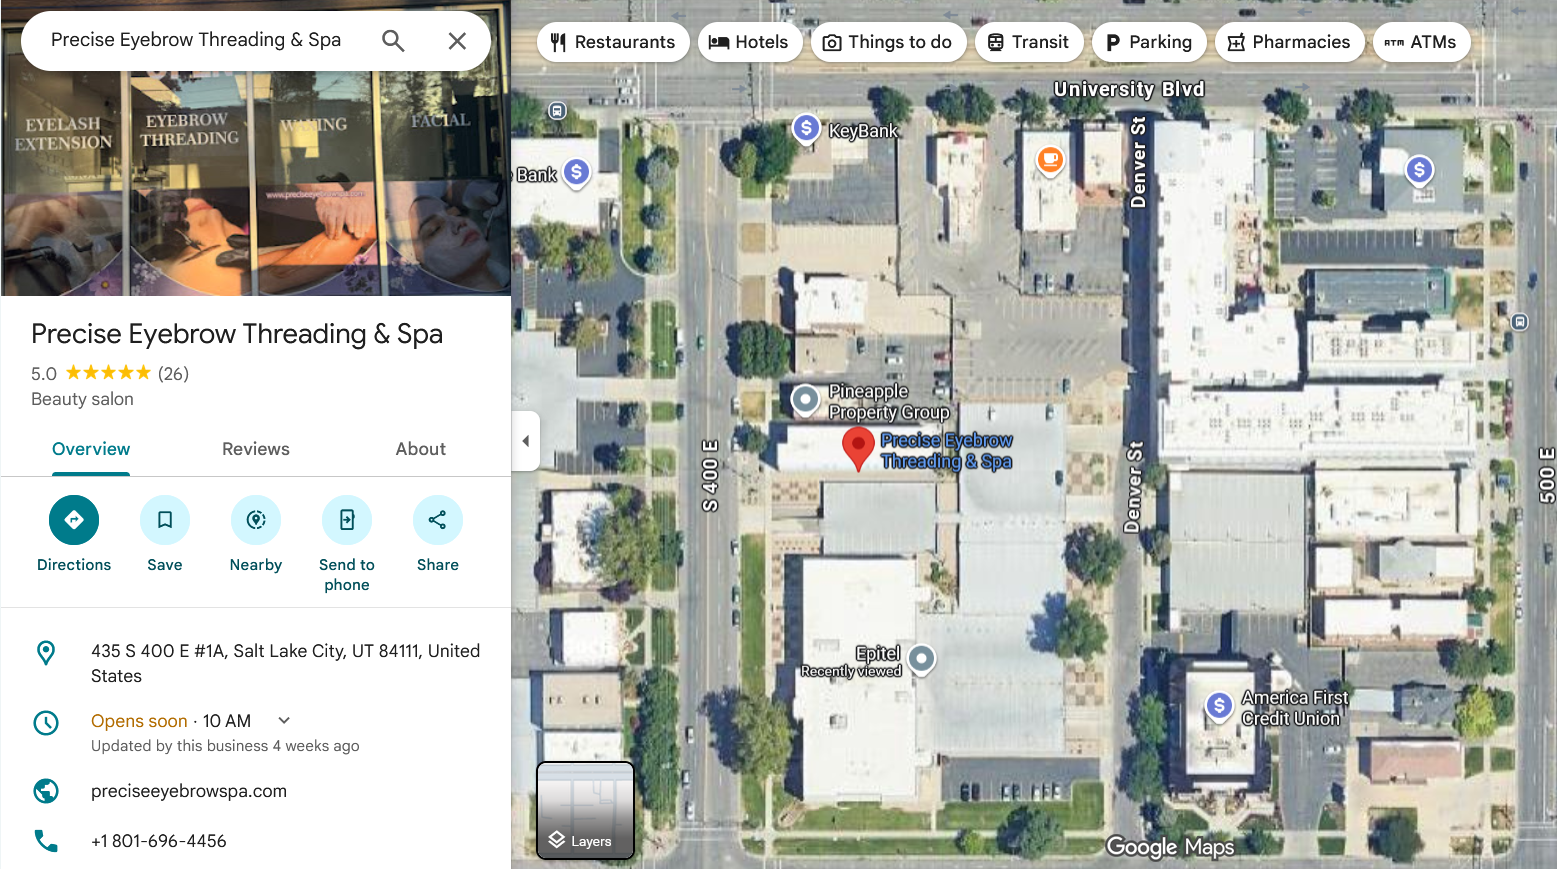
Task: Save the place with the bookmark icon
Action: coord(165,520)
